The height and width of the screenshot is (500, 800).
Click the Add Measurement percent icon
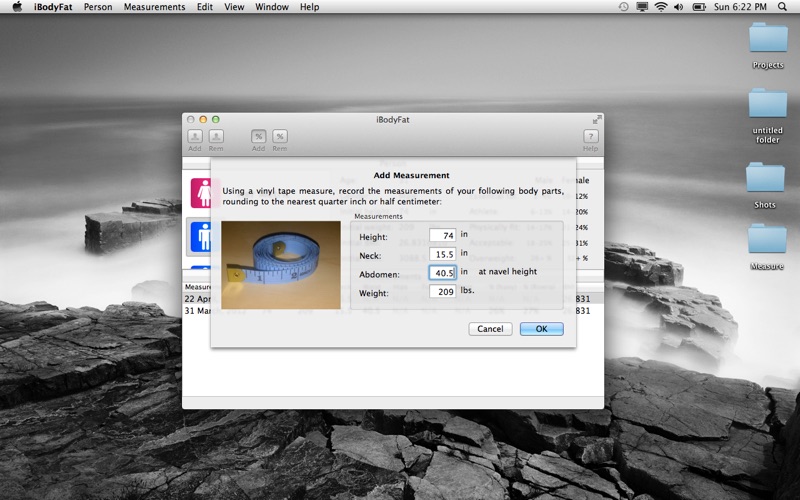pyautogui.click(x=258, y=136)
